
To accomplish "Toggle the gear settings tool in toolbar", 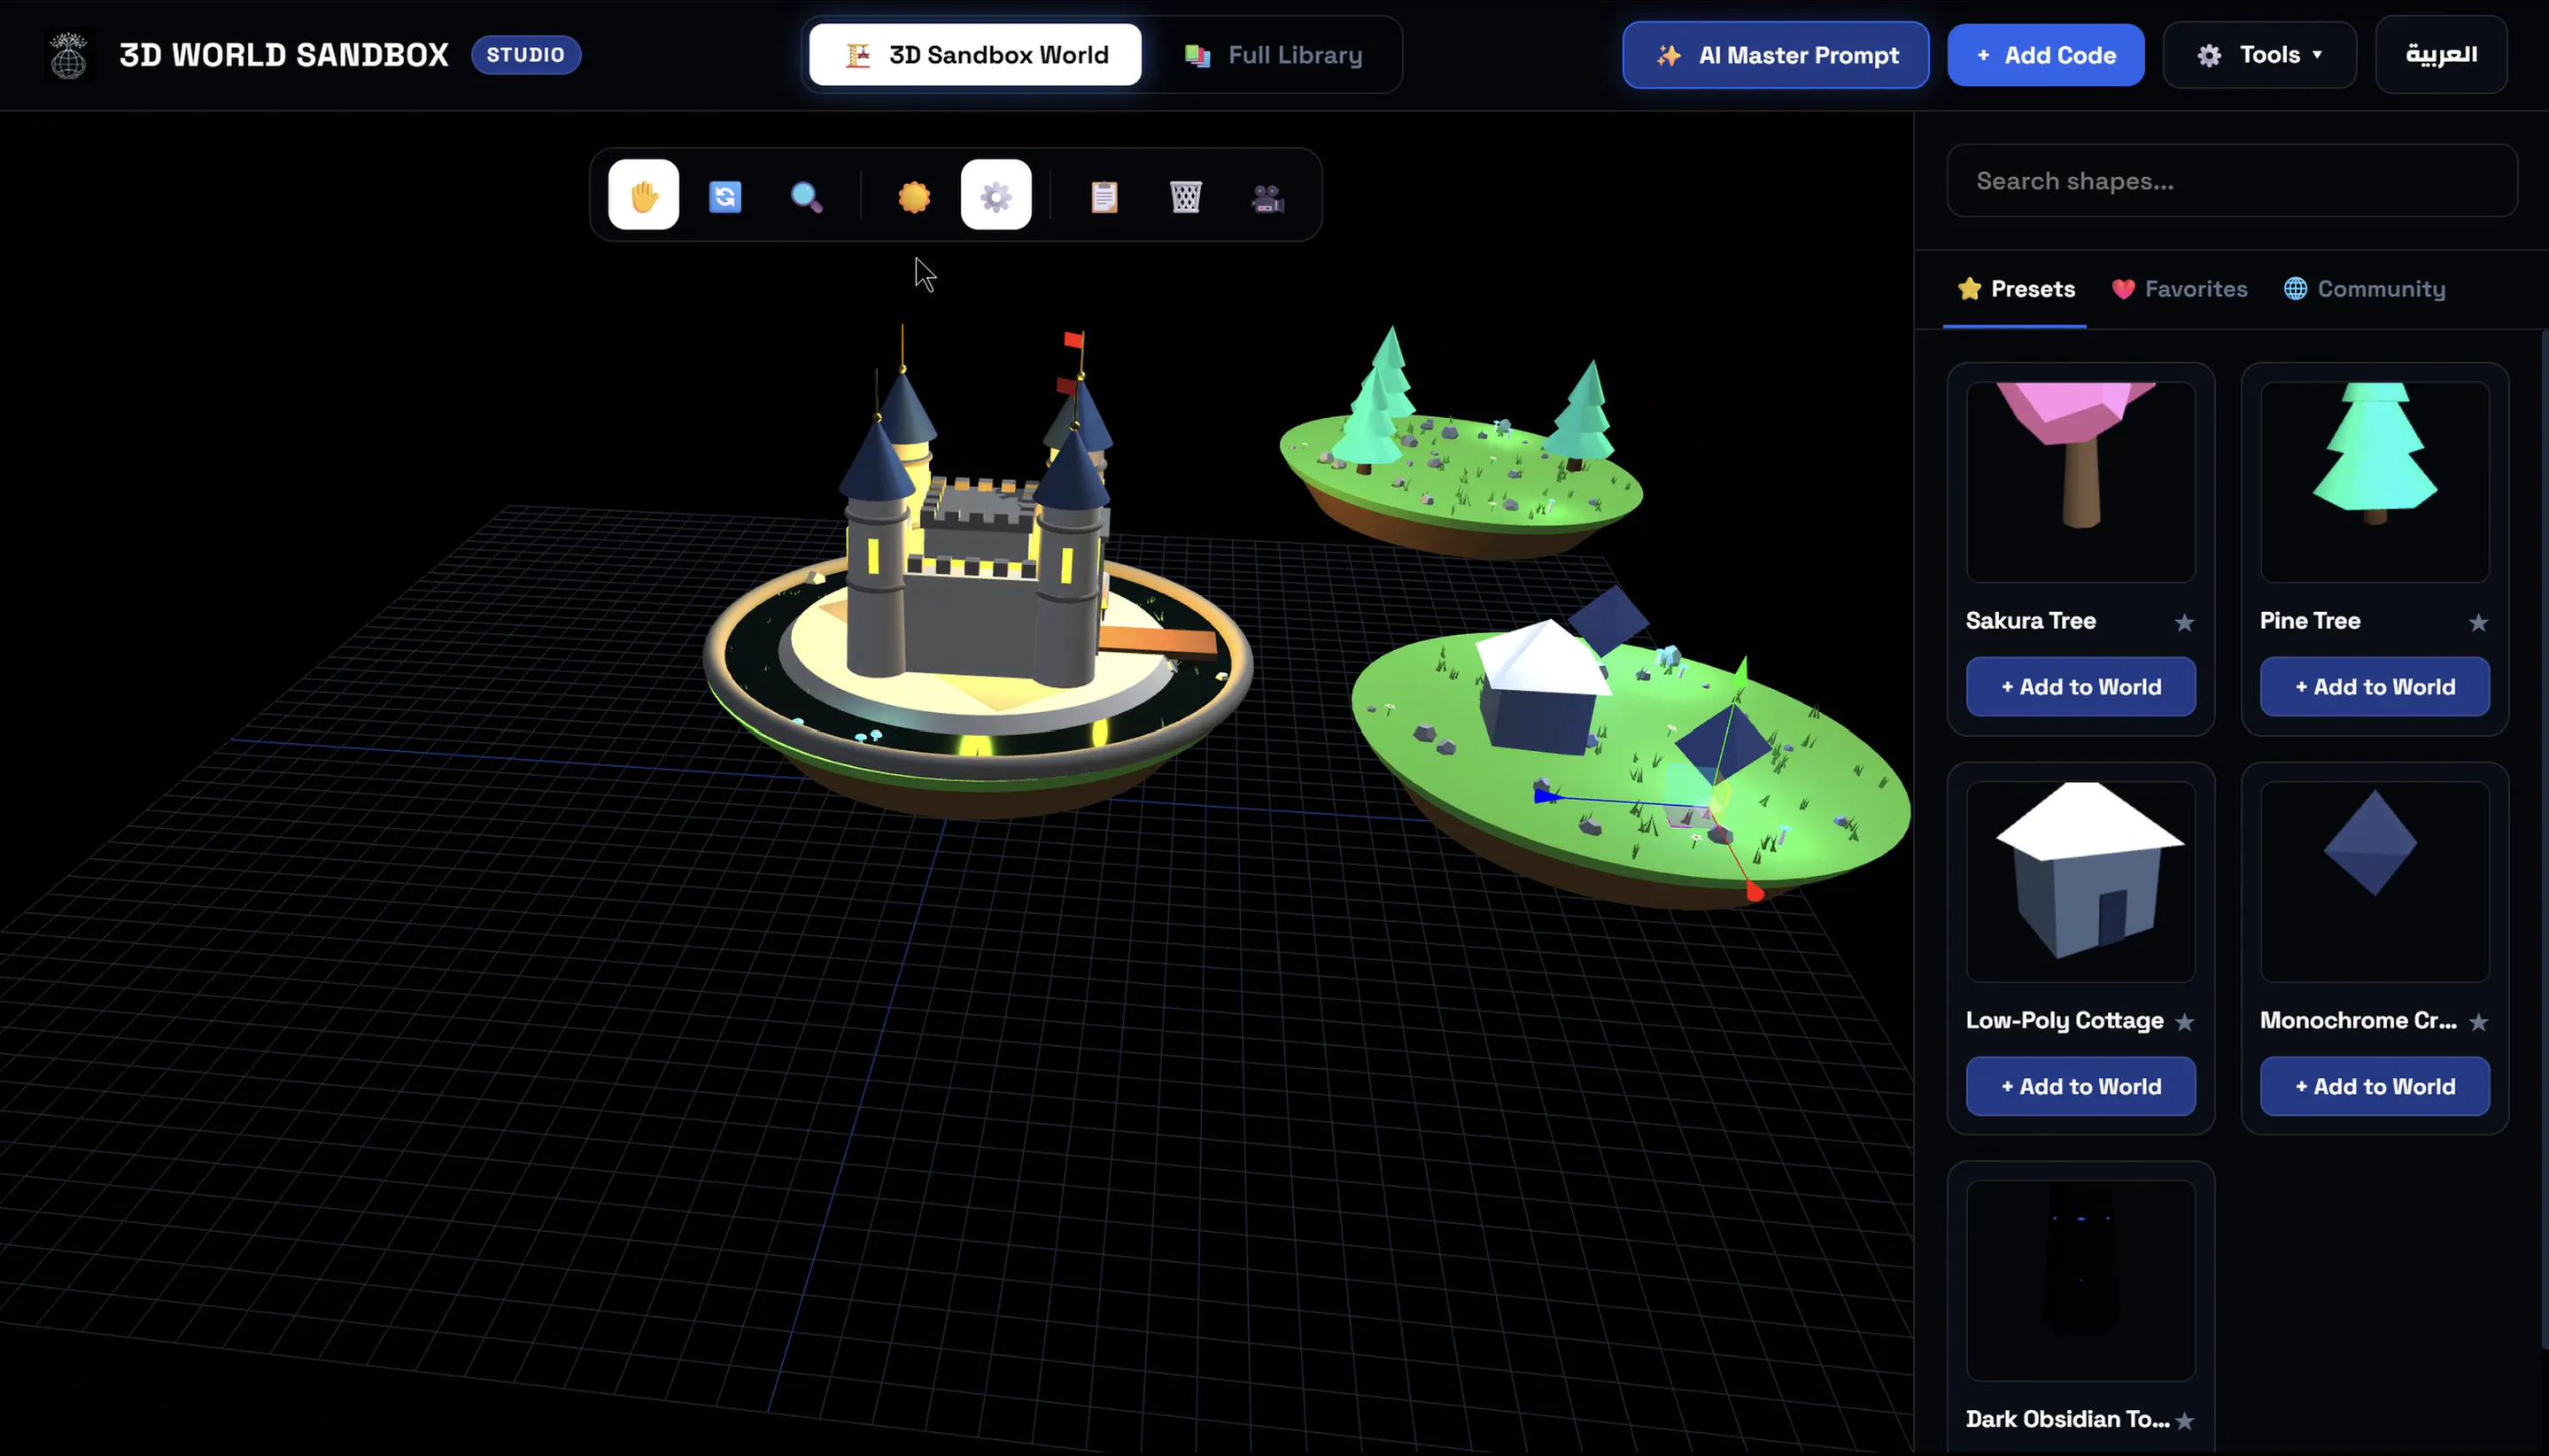I will 996,195.
